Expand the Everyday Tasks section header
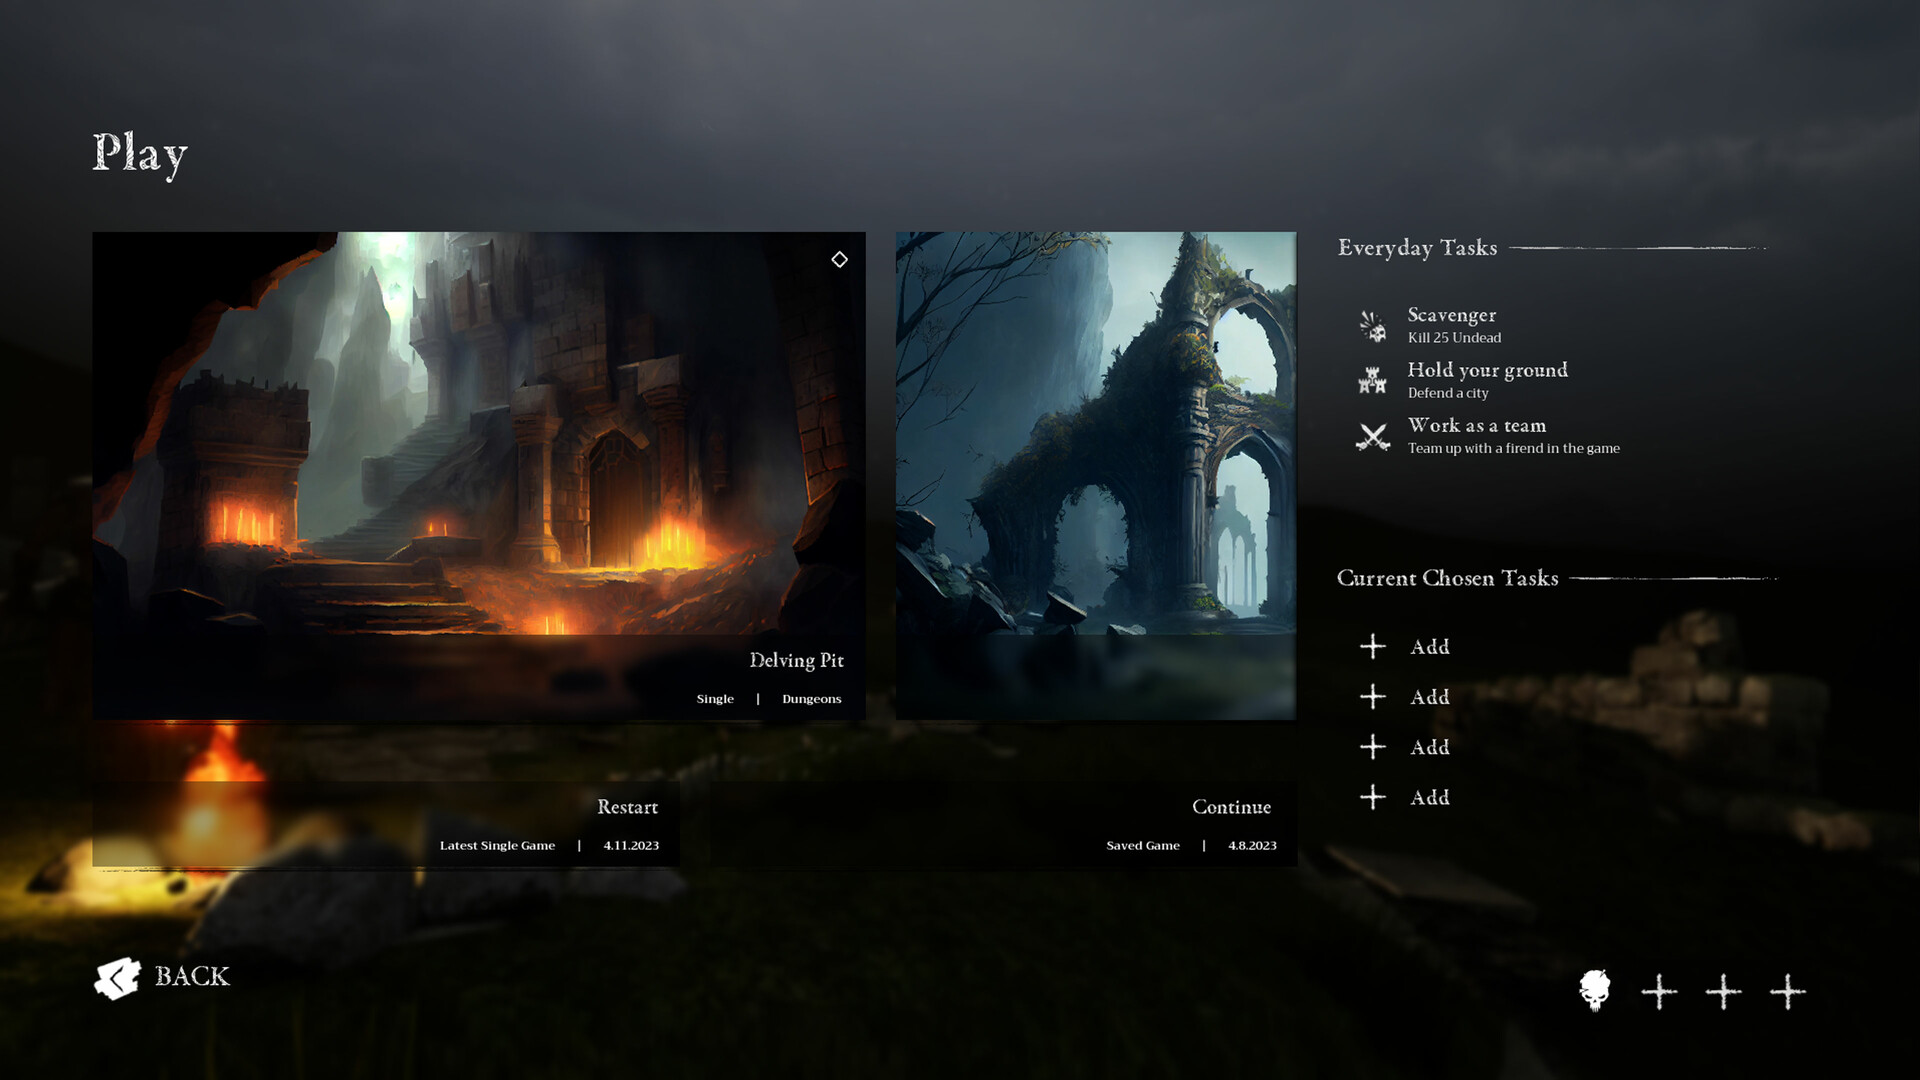The width and height of the screenshot is (1920, 1080). coord(1416,248)
